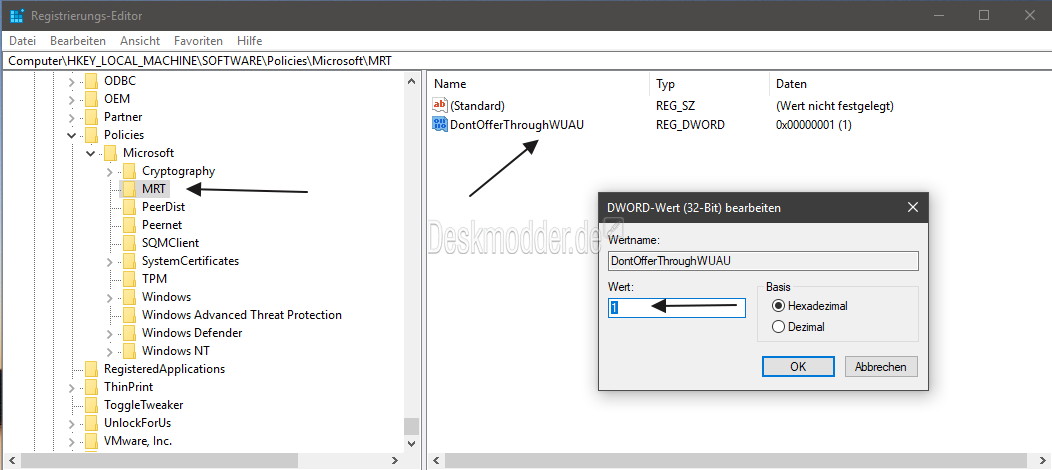Select the Peernet folder icon
This screenshot has width=1052, height=470.
pos(129,225)
